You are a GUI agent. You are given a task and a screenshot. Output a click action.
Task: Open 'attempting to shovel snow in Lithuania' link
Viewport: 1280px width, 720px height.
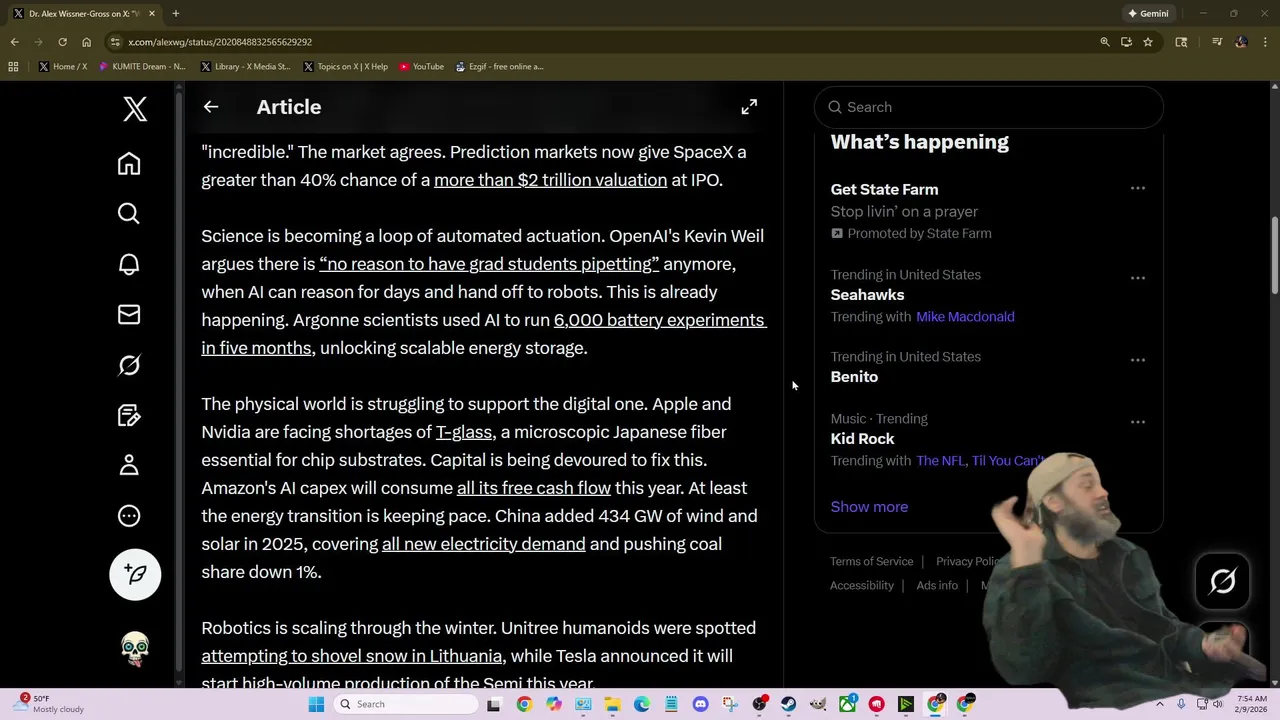click(x=352, y=656)
